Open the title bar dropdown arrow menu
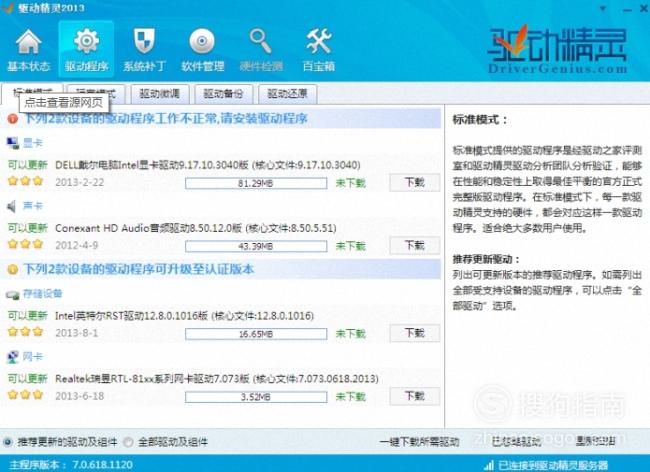The height and width of the screenshot is (472, 650). tap(603, 8)
